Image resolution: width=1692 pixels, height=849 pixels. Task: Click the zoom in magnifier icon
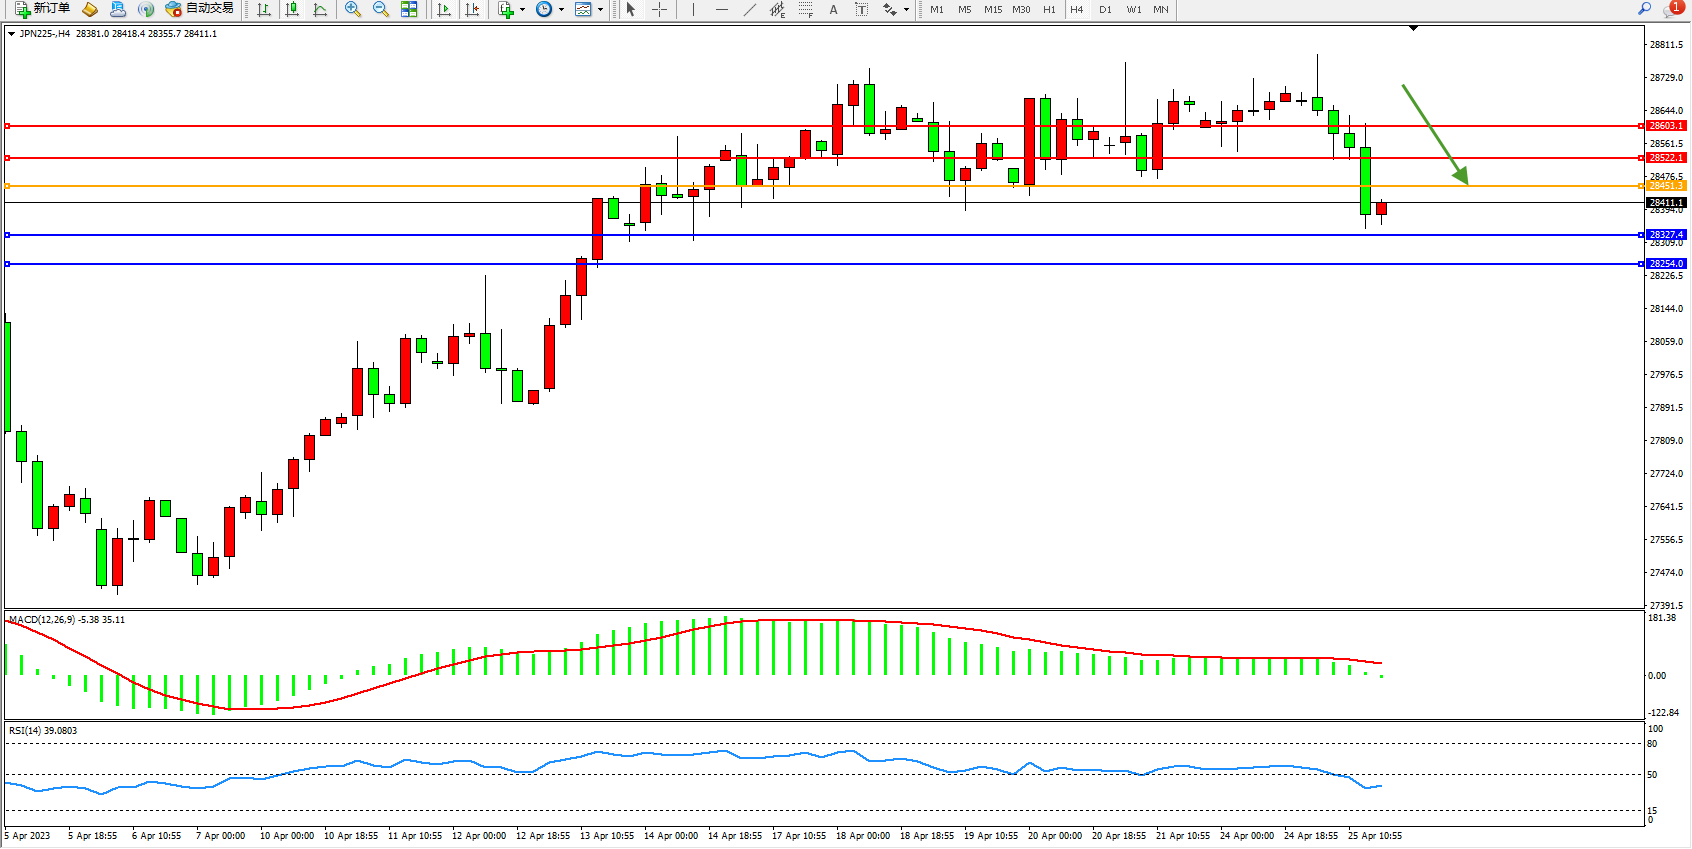(353, 9)
